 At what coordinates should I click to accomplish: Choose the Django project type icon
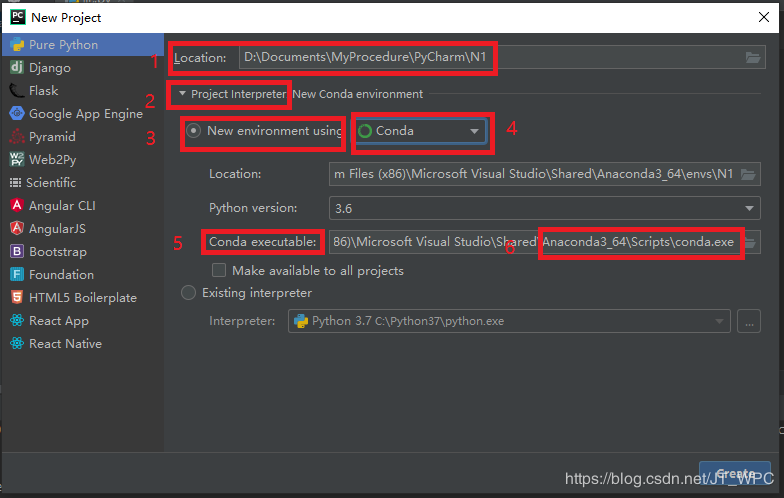17,68
